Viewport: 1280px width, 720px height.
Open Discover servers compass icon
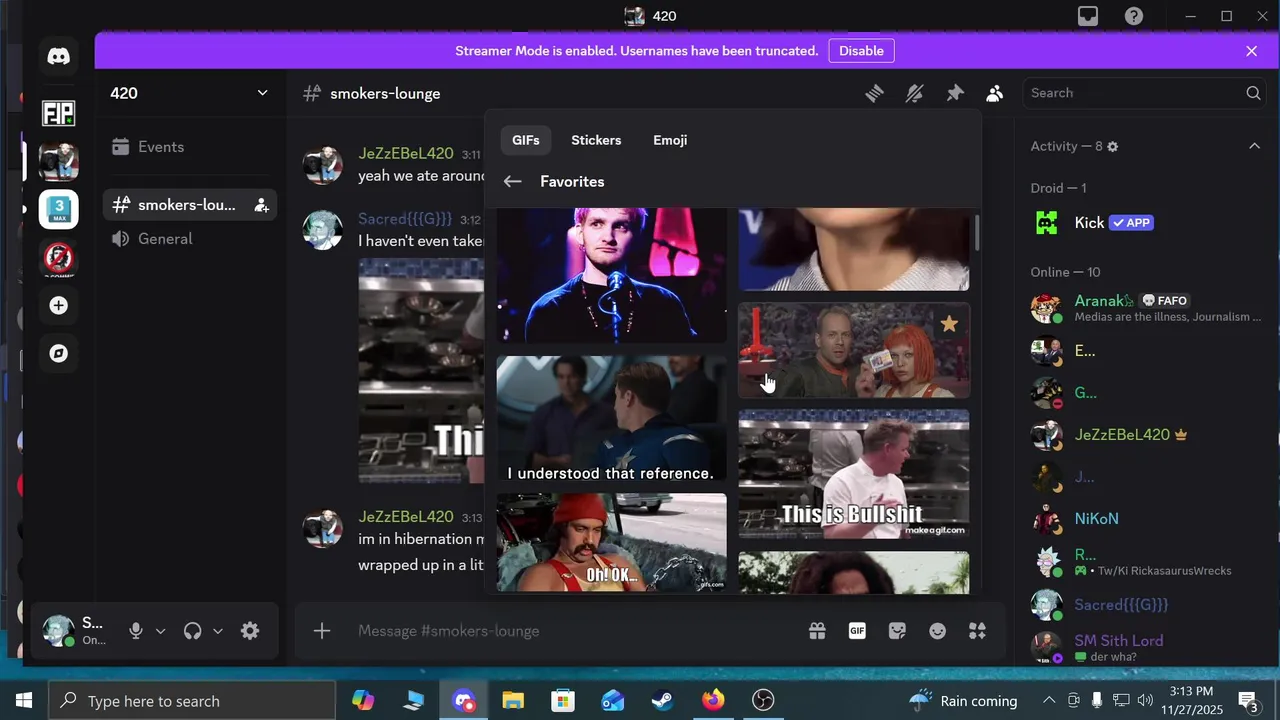pos(59,353)
